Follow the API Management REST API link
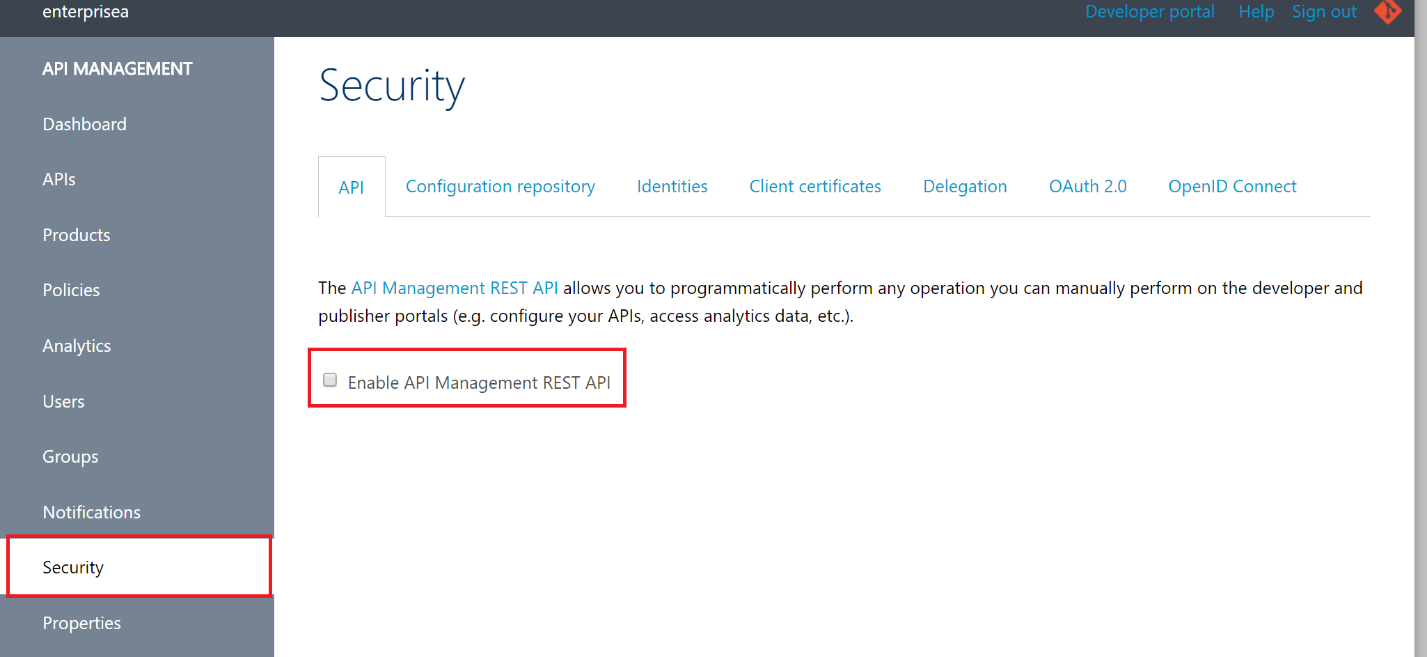The height and width of the screenshot is (657, 1427). point(454,287)
